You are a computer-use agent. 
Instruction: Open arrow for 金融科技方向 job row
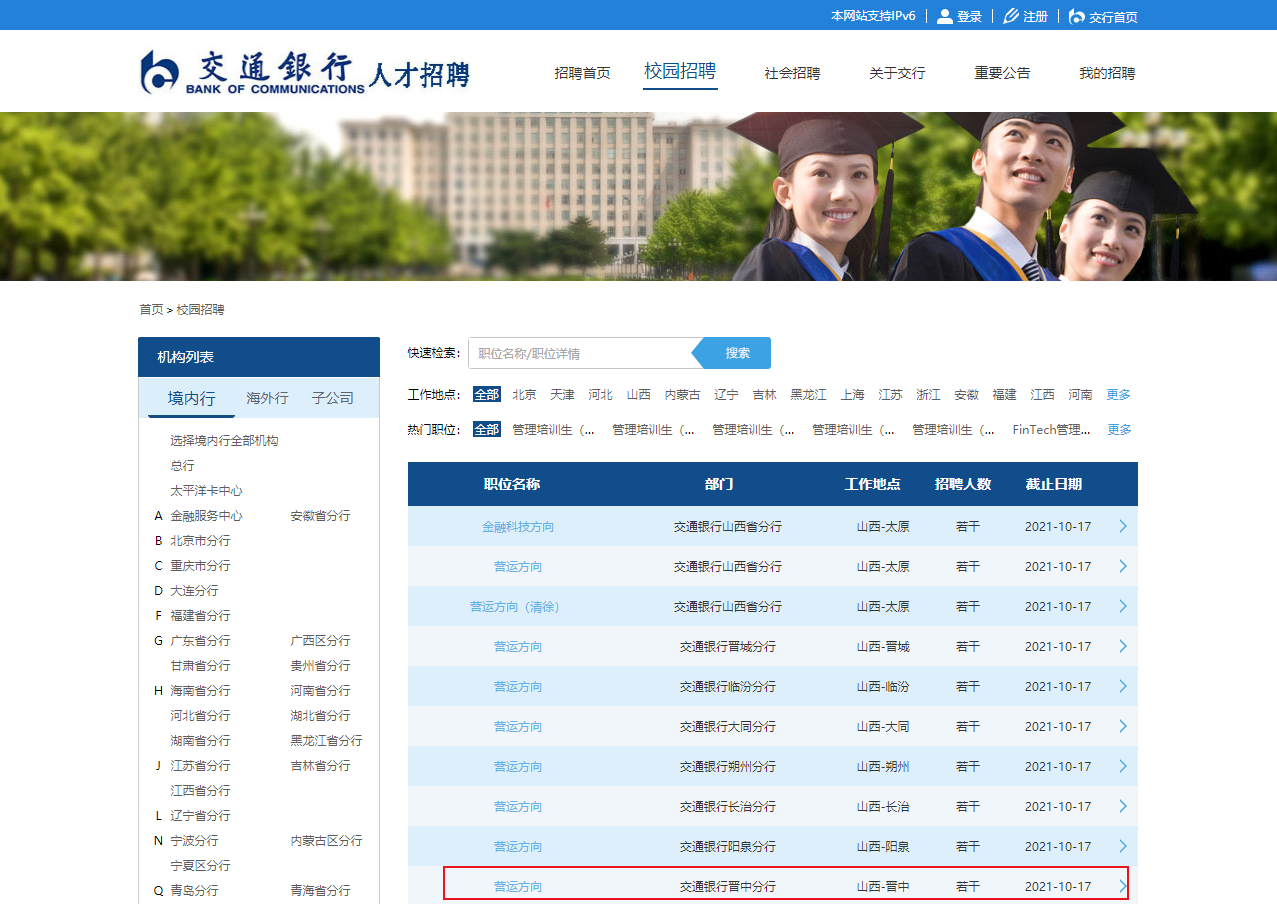coord(1123,526)
